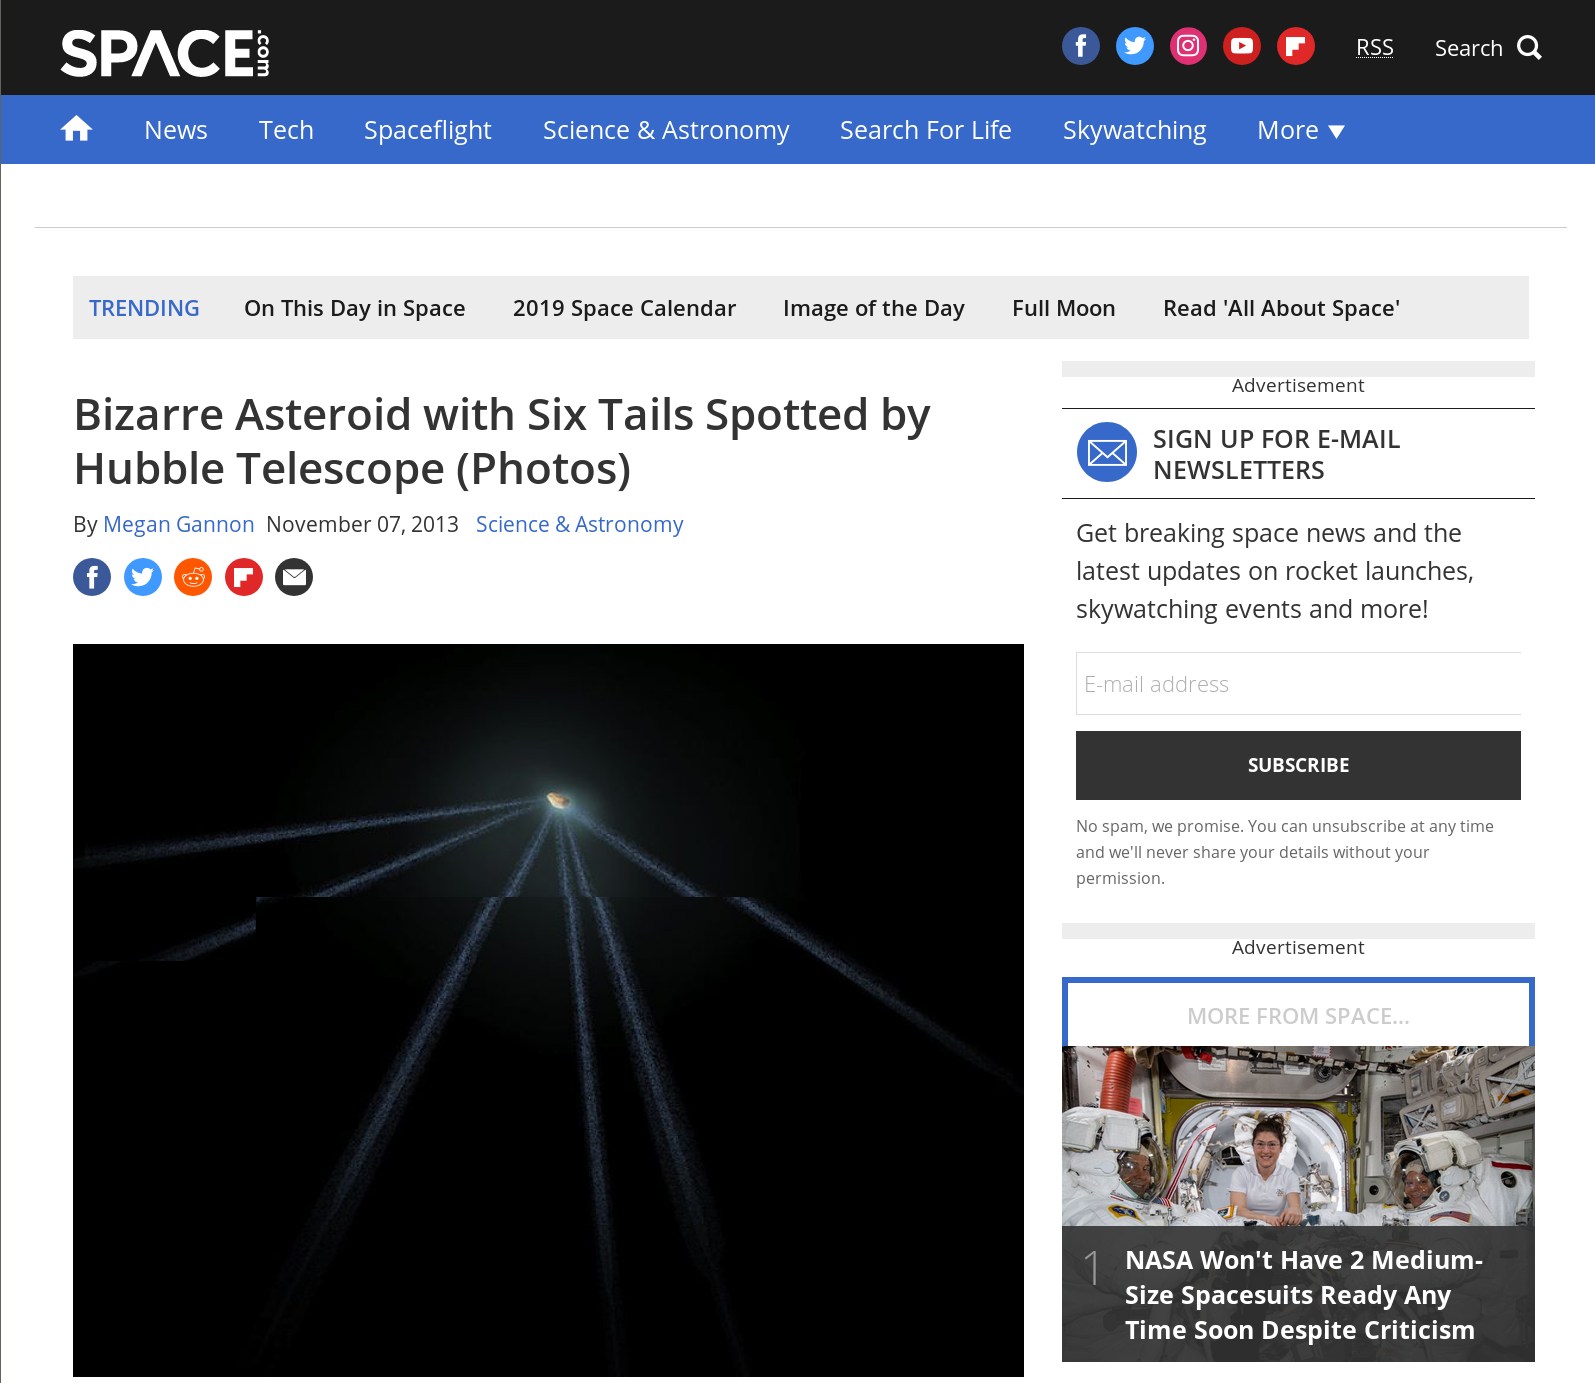
Task: Open Space.com's Instagram page in header
Action: [1188, 46]
